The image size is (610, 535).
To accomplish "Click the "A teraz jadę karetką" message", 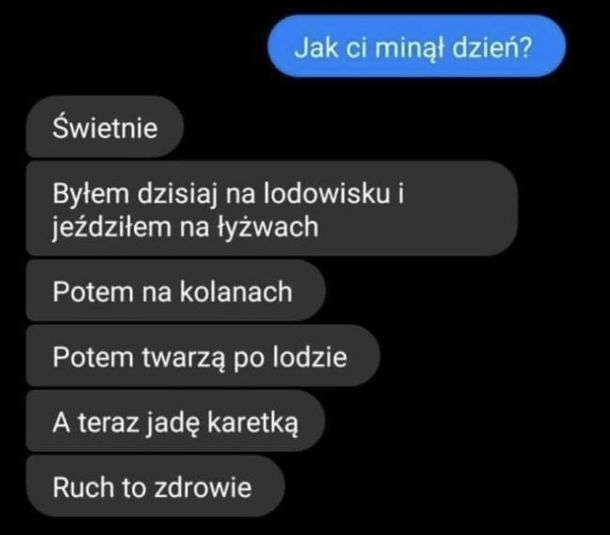I will (175, 421).
